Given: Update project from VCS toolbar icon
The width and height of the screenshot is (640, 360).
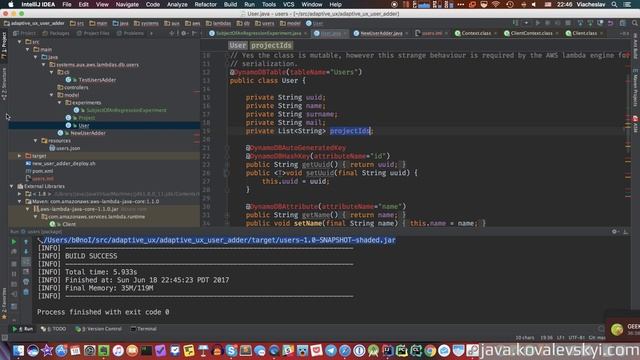Looking at the screenshot, I should [x=580, y=23].
